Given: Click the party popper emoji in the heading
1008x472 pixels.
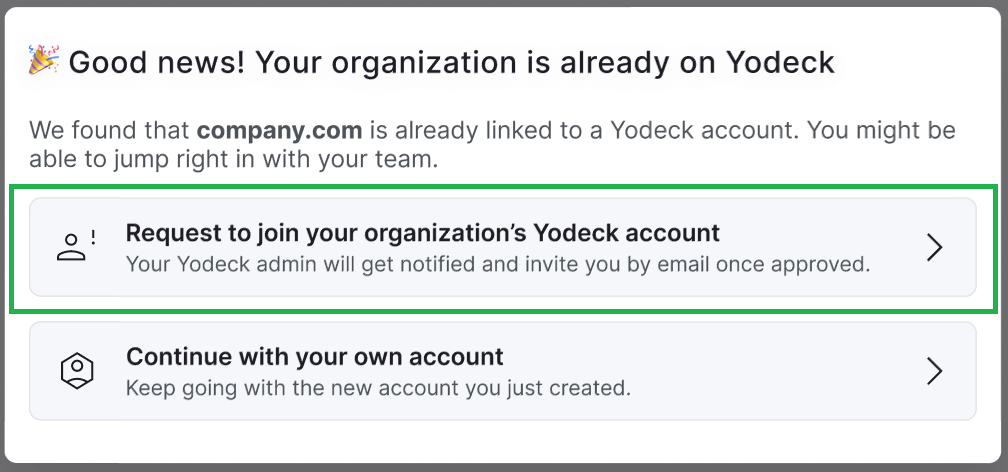Looking at the screenshot, I should point(44,63).
